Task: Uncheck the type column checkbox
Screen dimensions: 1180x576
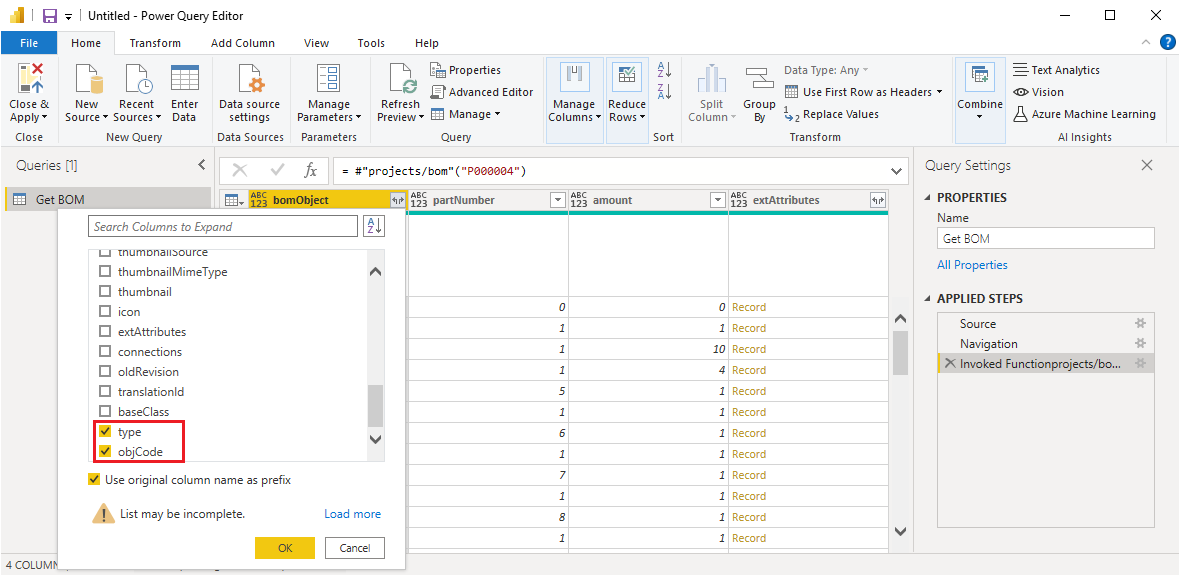Action: 105,432
